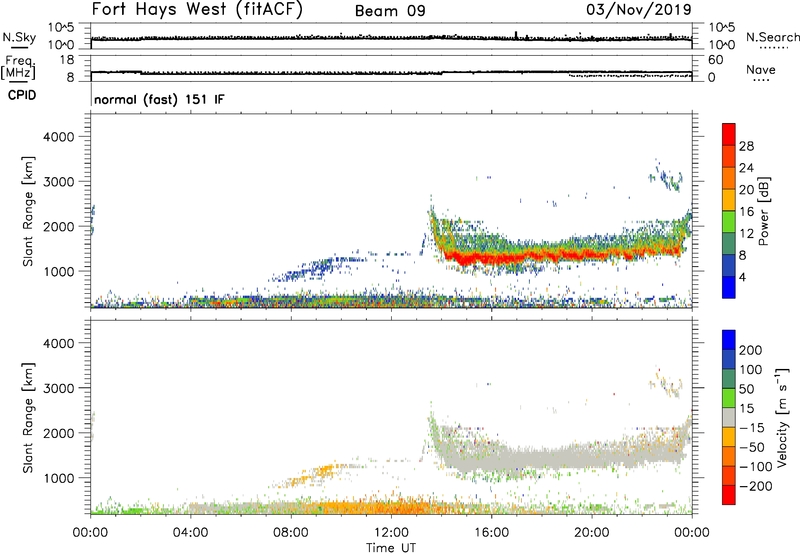This screenshot has width=800, height=554.
Task: Click the '08:00' time tick label
Action: coord(290,533)
